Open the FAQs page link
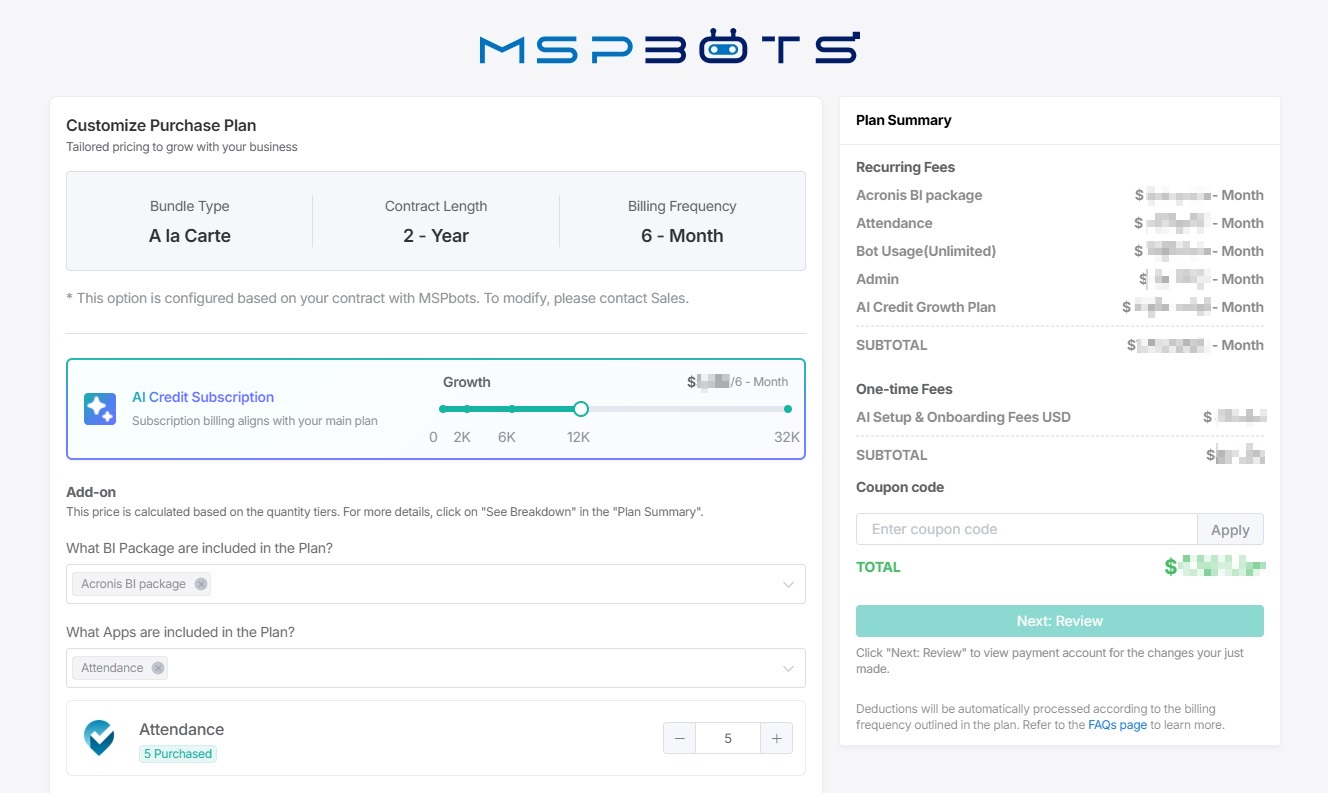The height and width of the screenshot is (793, 1328). click(1117, 725)
